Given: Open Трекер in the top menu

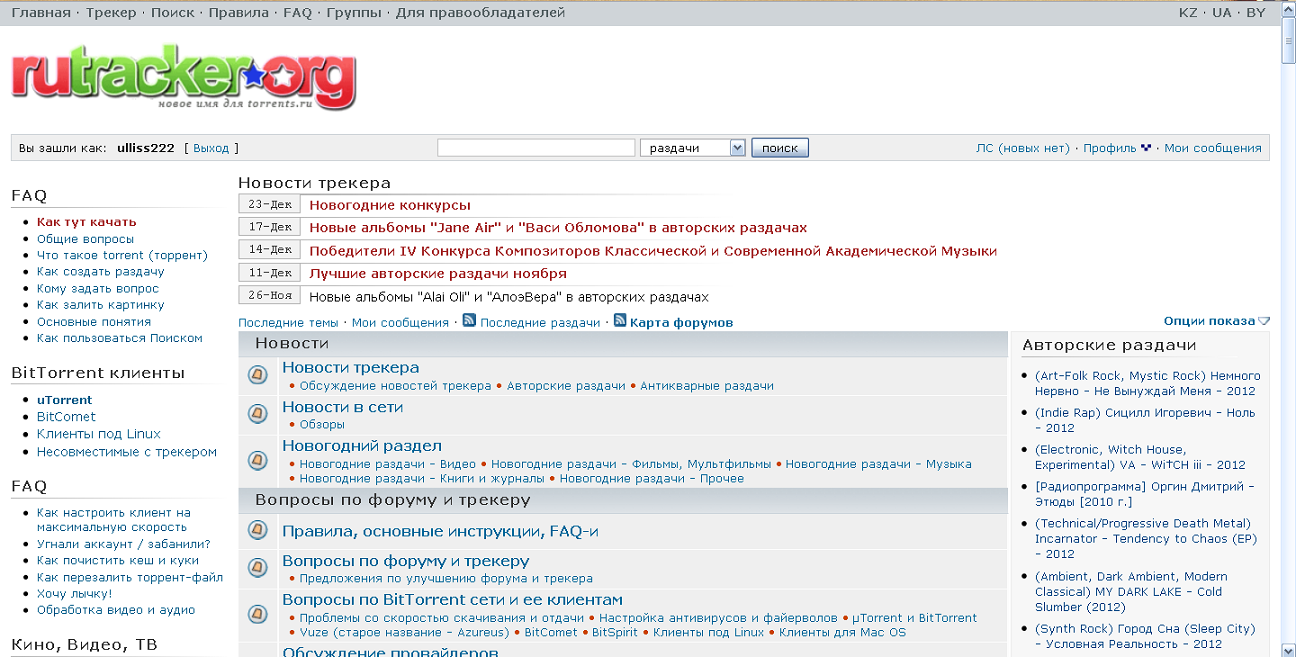Looking at the screenshot, I should 111,13.
